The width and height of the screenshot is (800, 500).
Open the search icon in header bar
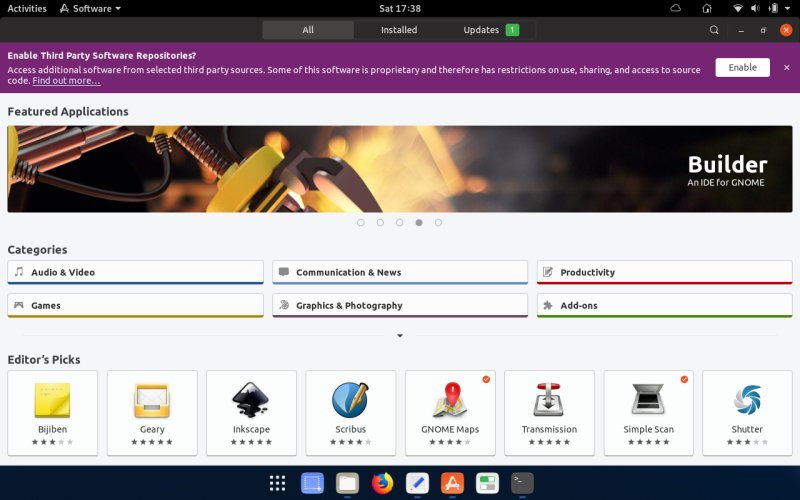[x=714, y=30]
